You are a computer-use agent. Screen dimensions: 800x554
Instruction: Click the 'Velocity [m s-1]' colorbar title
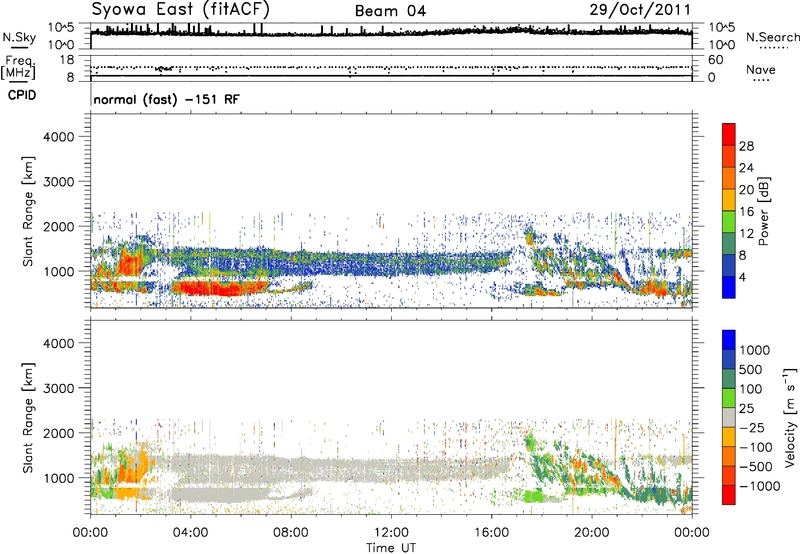pyautogui.click(x=790, y=417)
